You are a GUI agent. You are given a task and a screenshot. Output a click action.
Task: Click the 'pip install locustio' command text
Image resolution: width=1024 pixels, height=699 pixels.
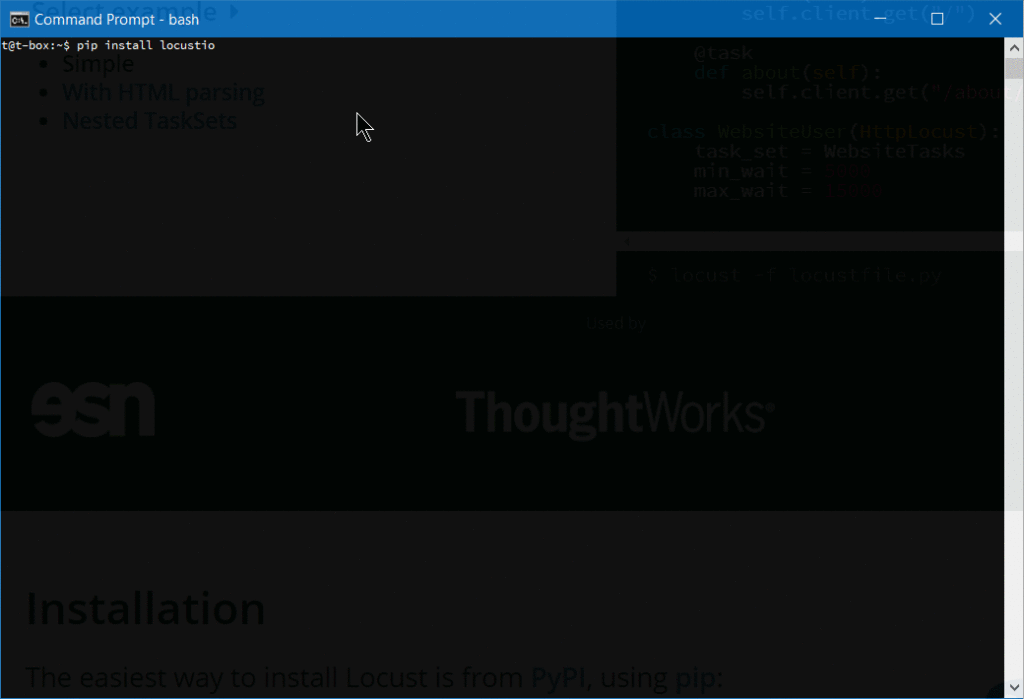(146, 45)
